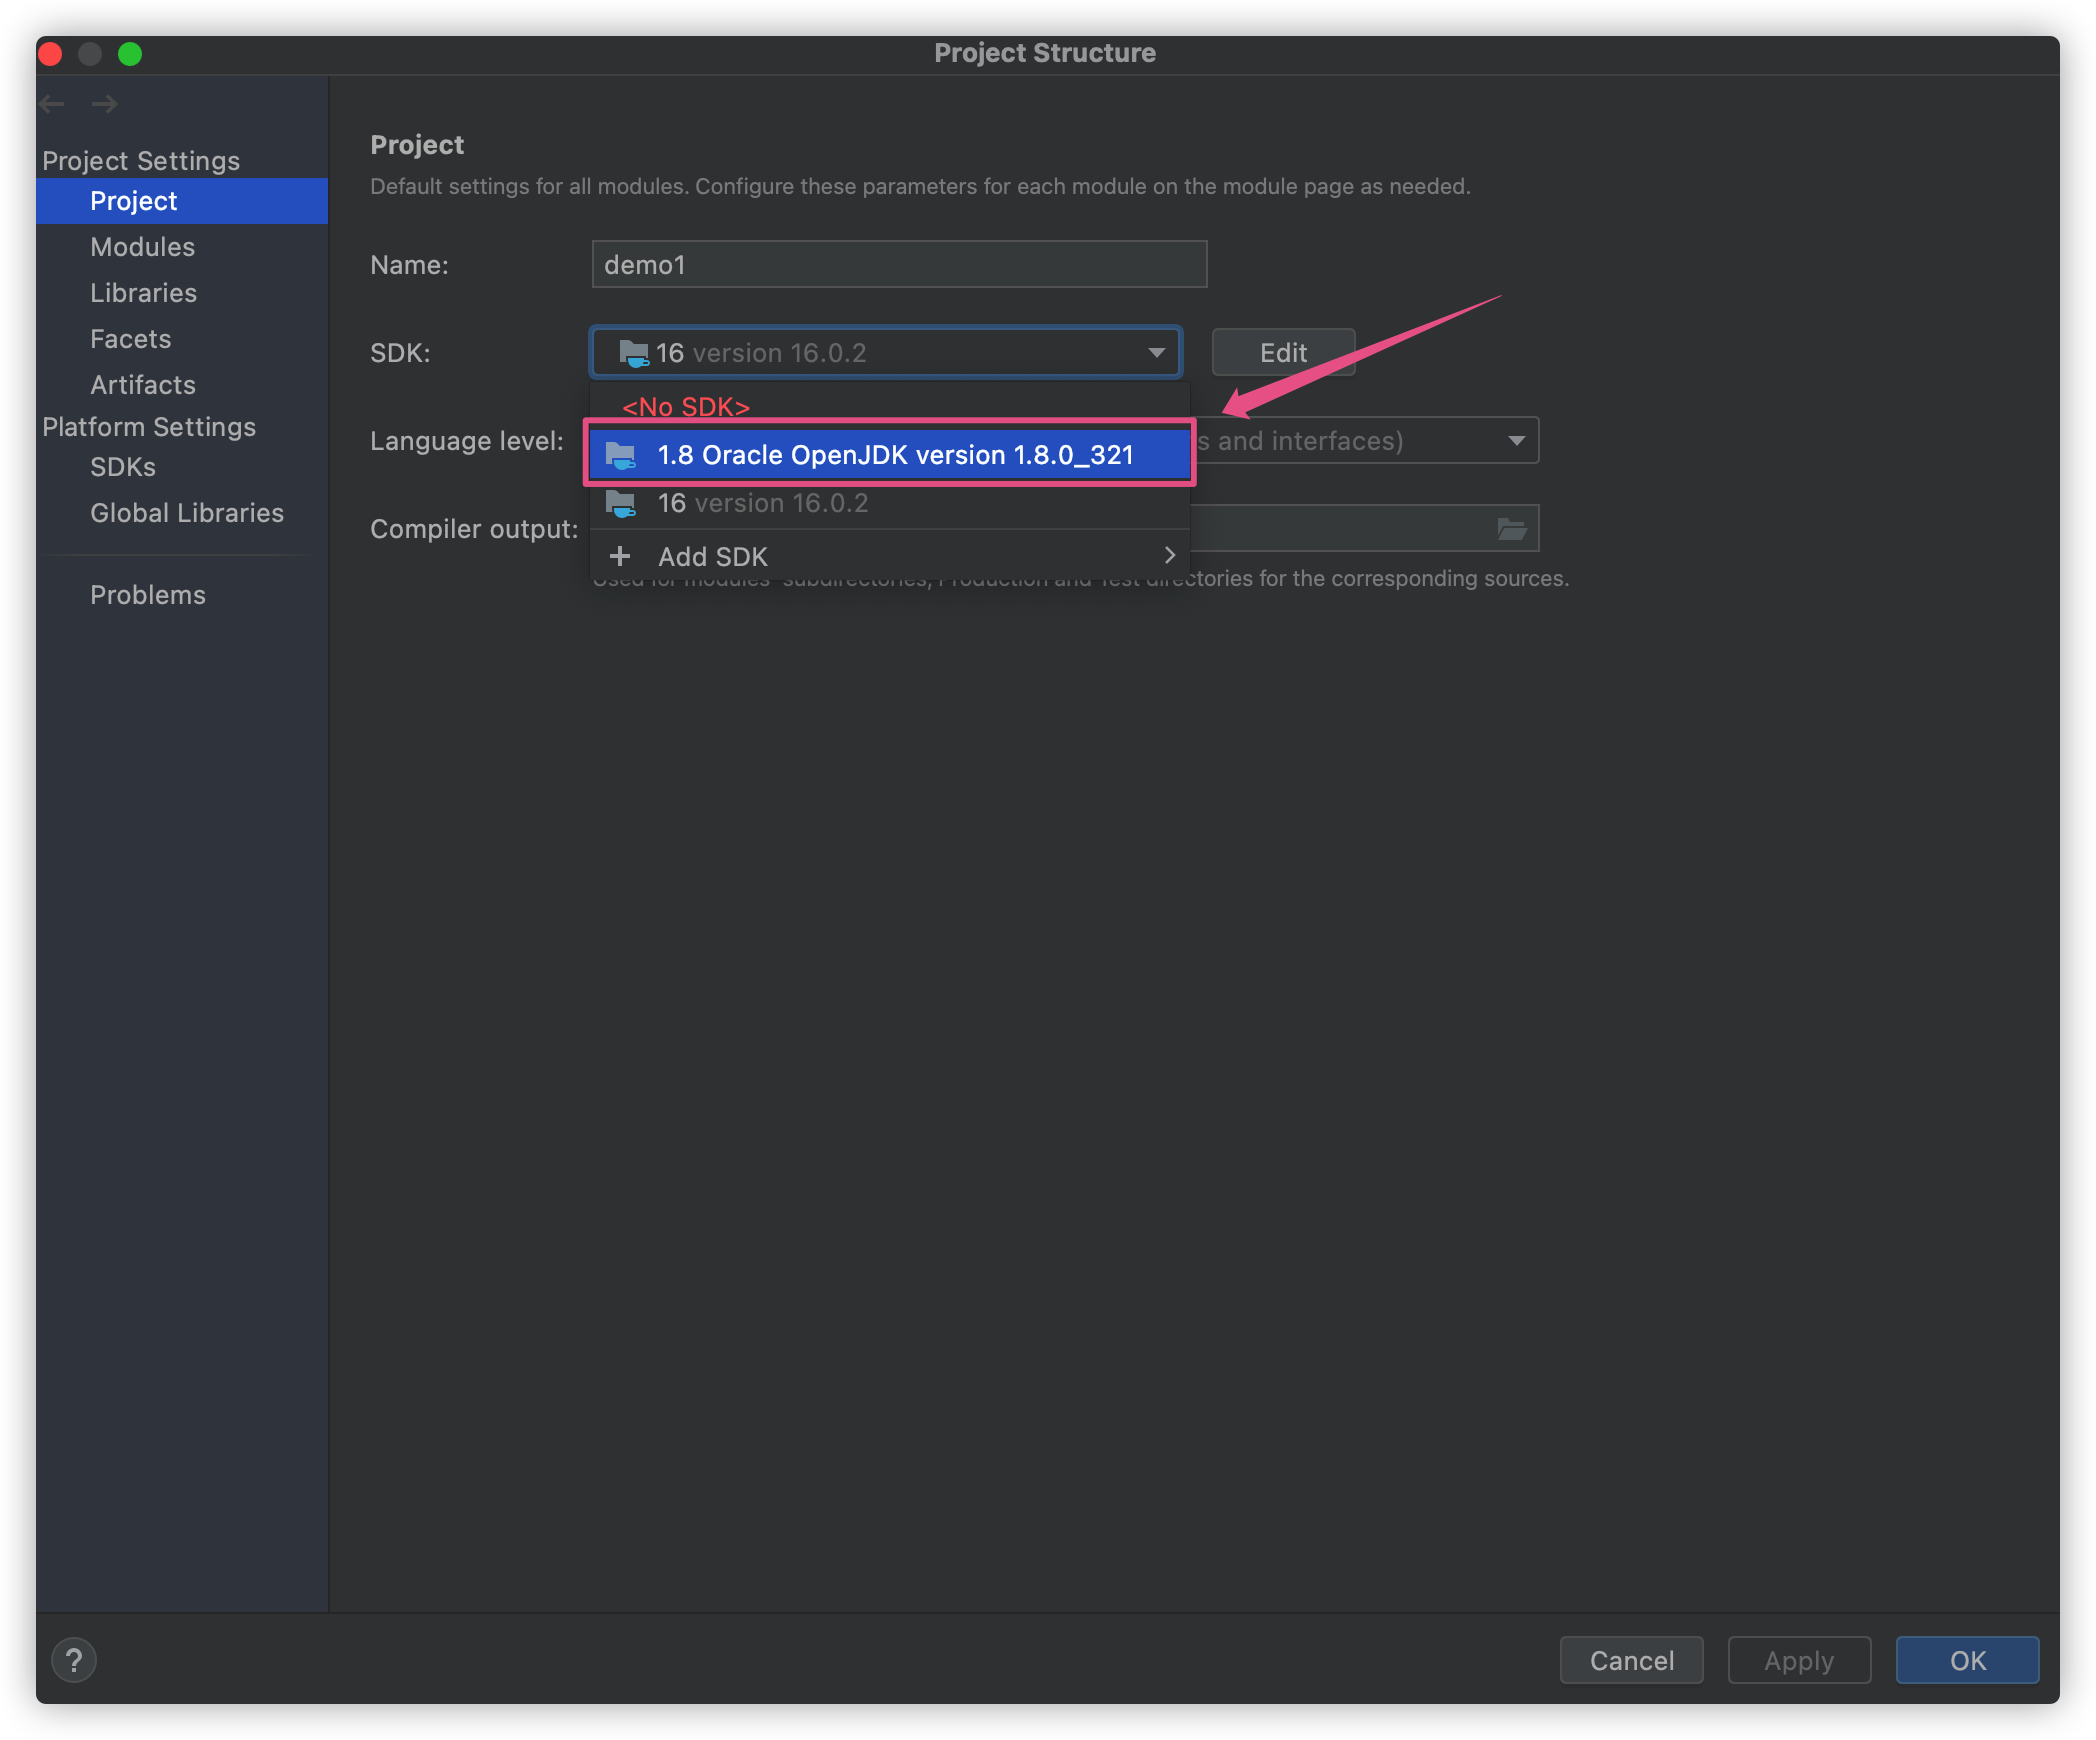Click the SDK: label
2096x1740 pixels.
pyautogui.click(x=400, y=353)
